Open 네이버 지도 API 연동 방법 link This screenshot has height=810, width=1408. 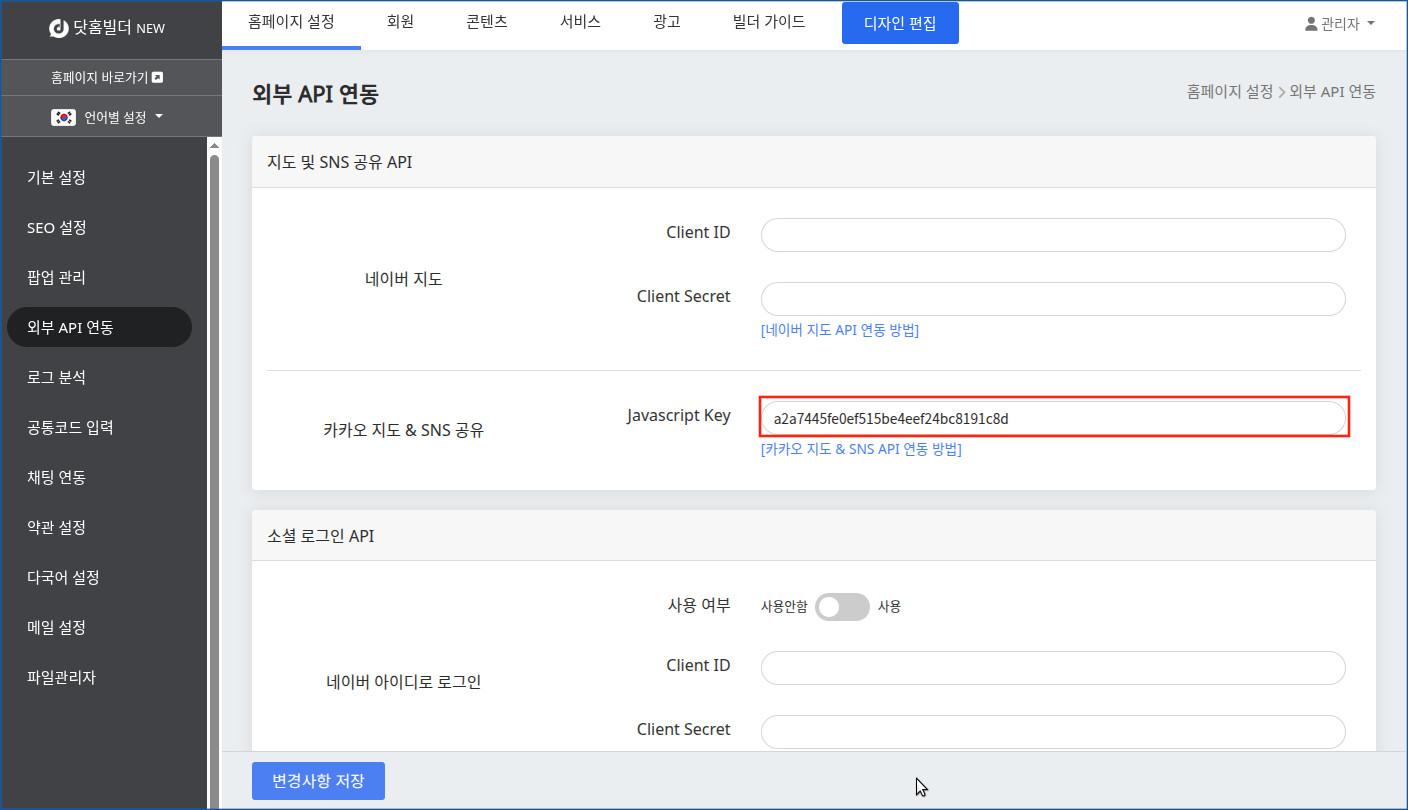(x=839, y=330)
